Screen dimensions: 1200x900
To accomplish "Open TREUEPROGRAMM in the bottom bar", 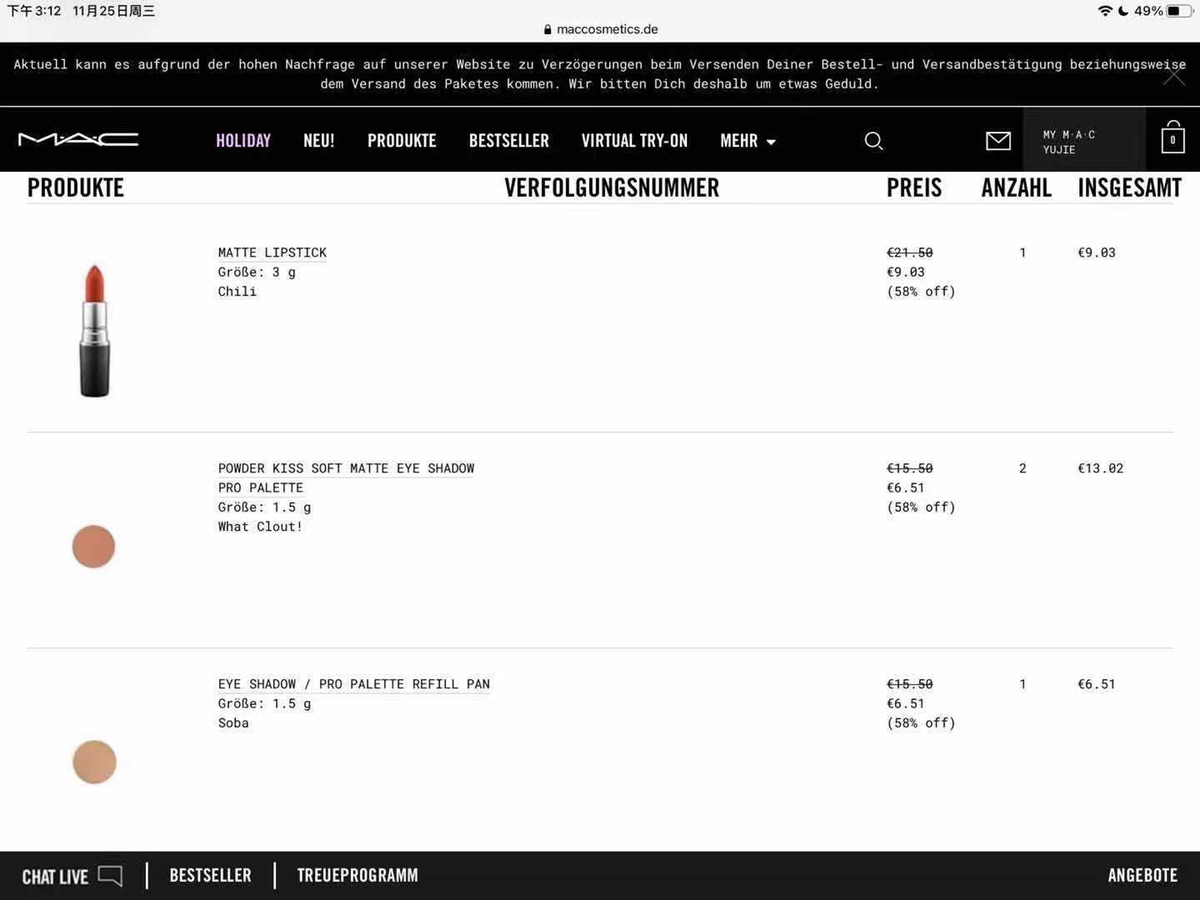I will tap(357, 875).
